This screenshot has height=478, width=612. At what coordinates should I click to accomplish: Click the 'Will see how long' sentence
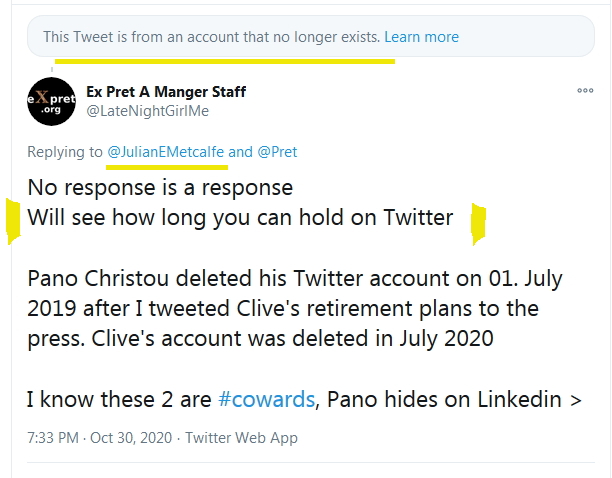pyautogui.click(x=240, y=217)
